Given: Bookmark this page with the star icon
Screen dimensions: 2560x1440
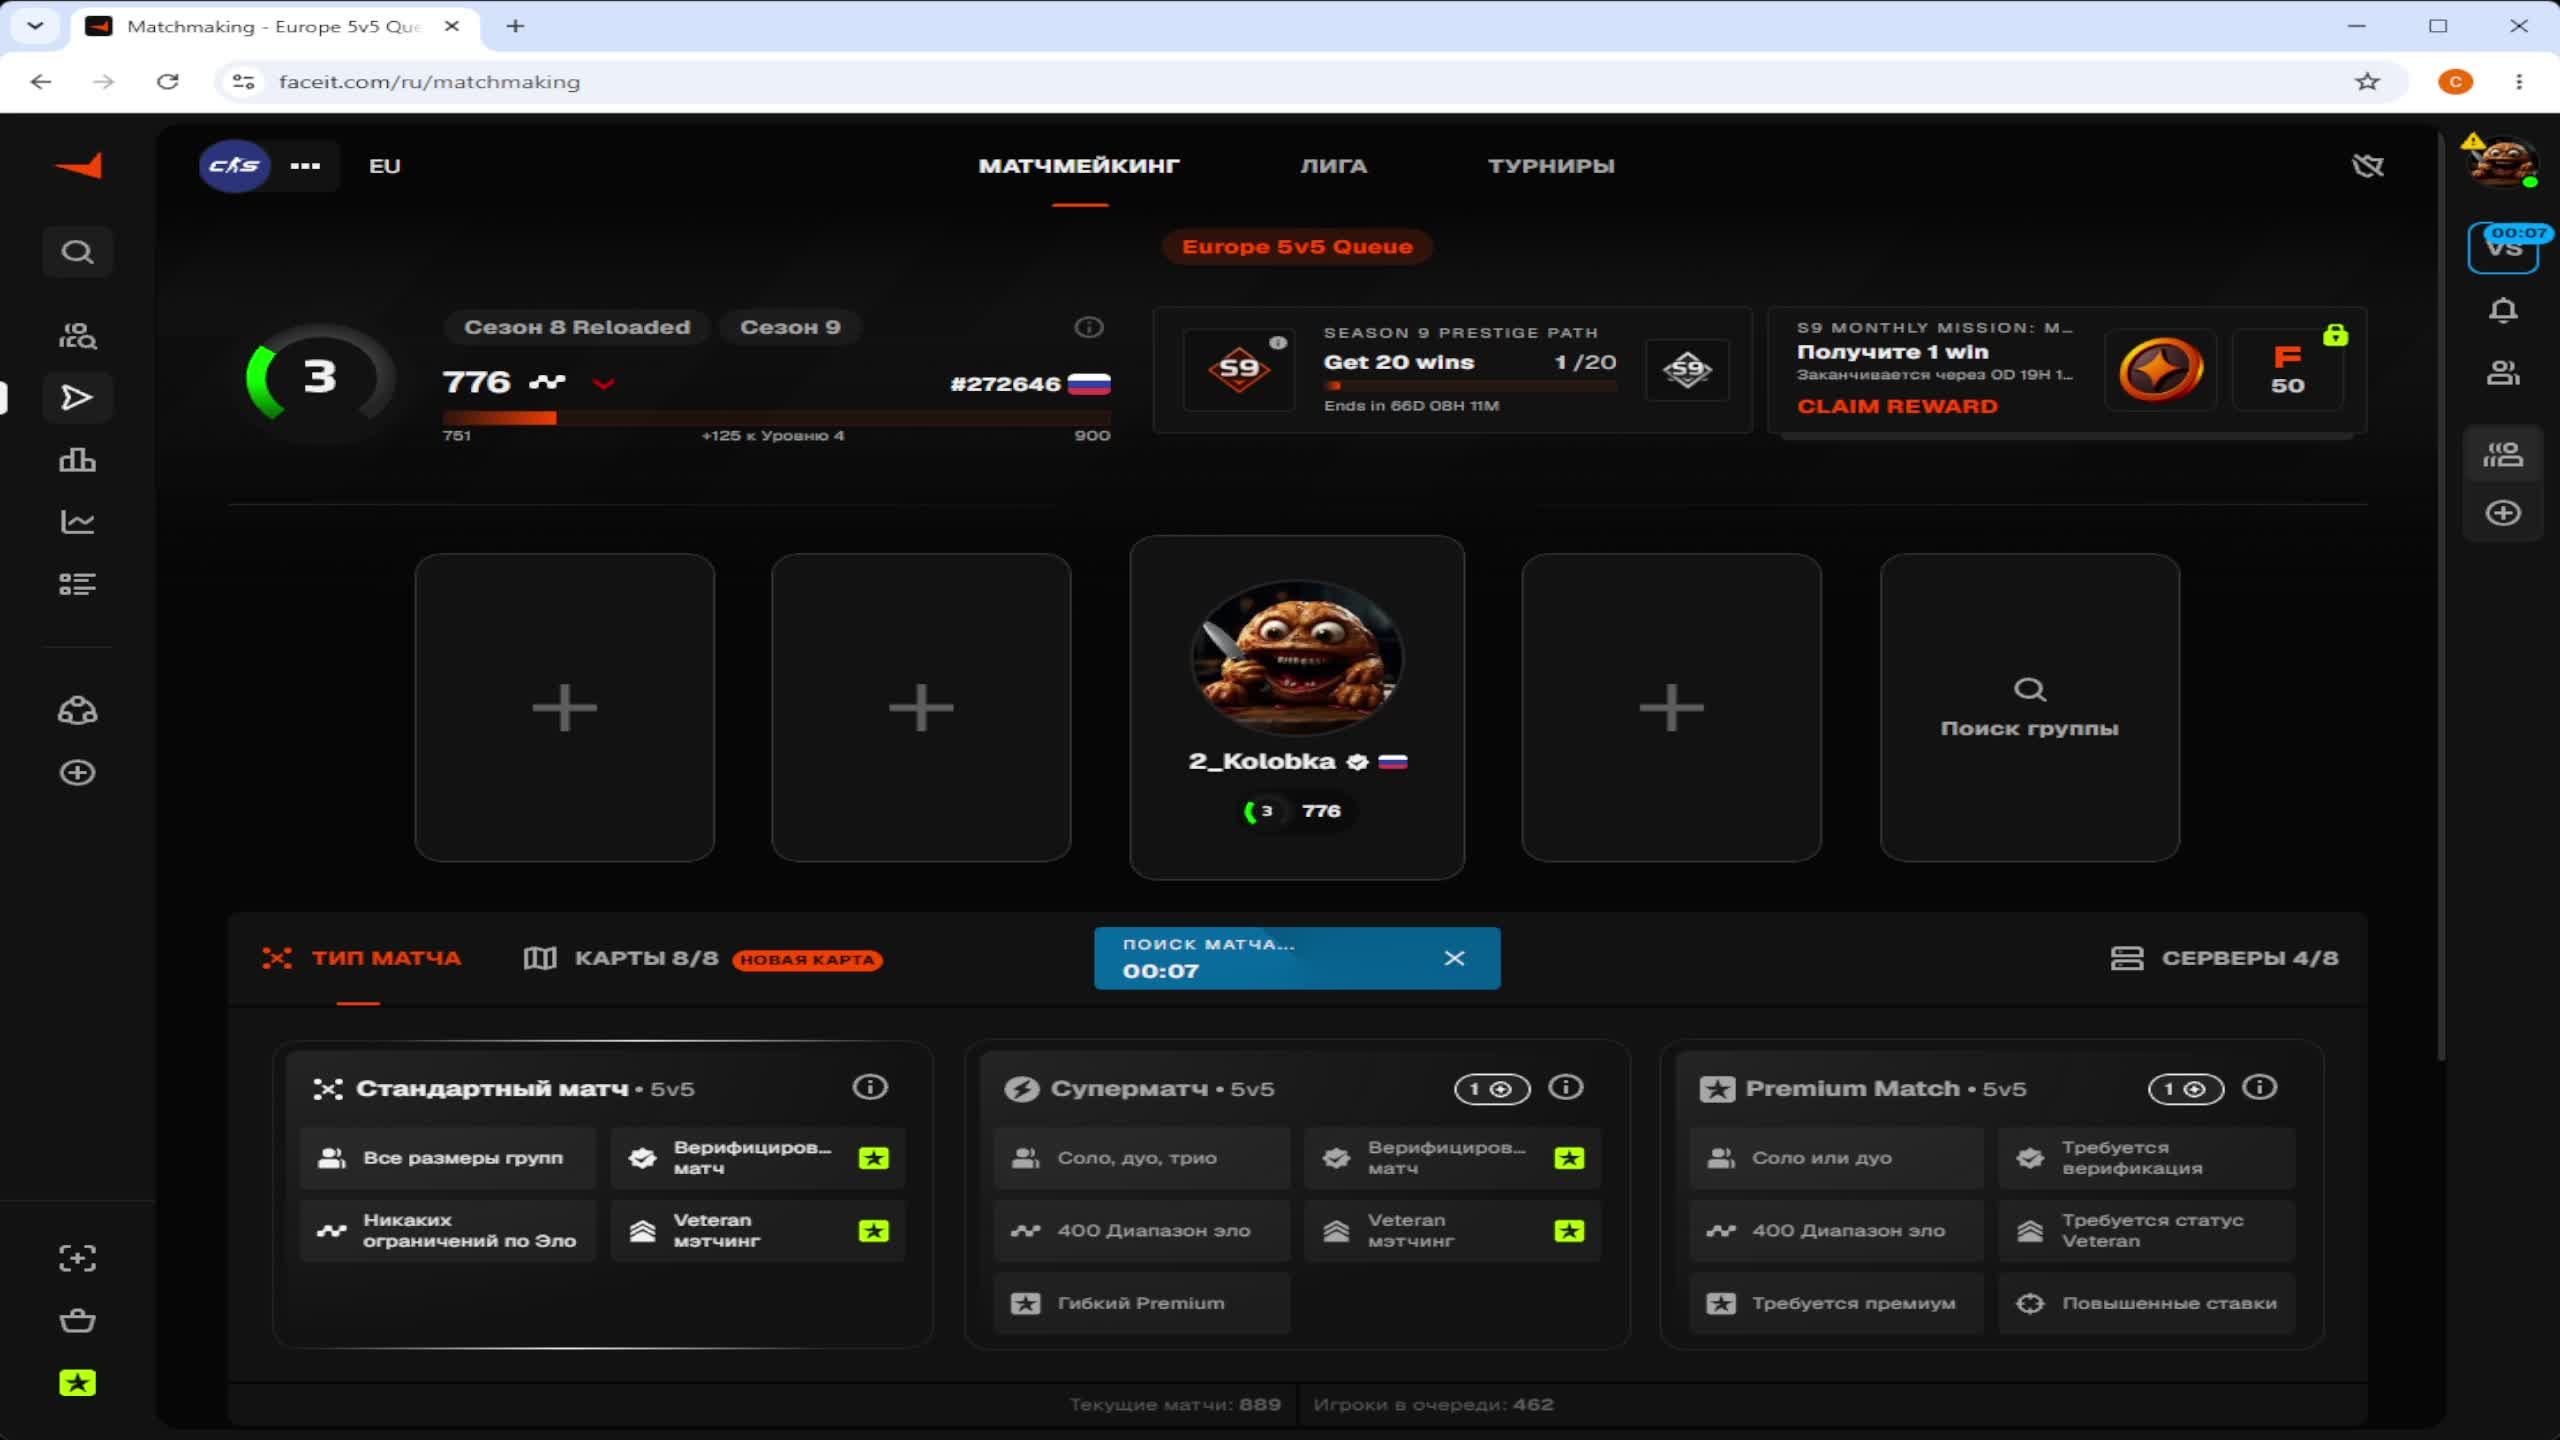Looking at the screenshot, I should pyautogui.click(x=2367, y=82).
